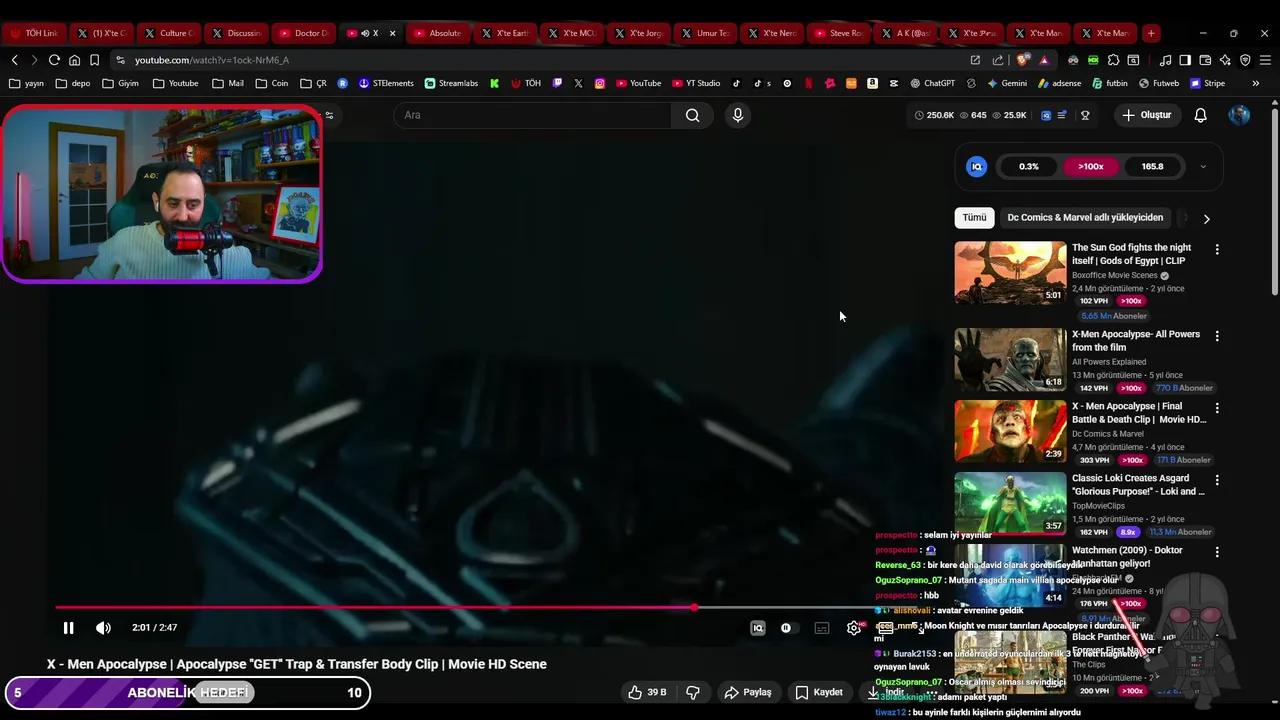This screenshot has height=720, width=1280.
Task: Expand the vidIQ score panel chevron
Action: tap(1203, 167)
